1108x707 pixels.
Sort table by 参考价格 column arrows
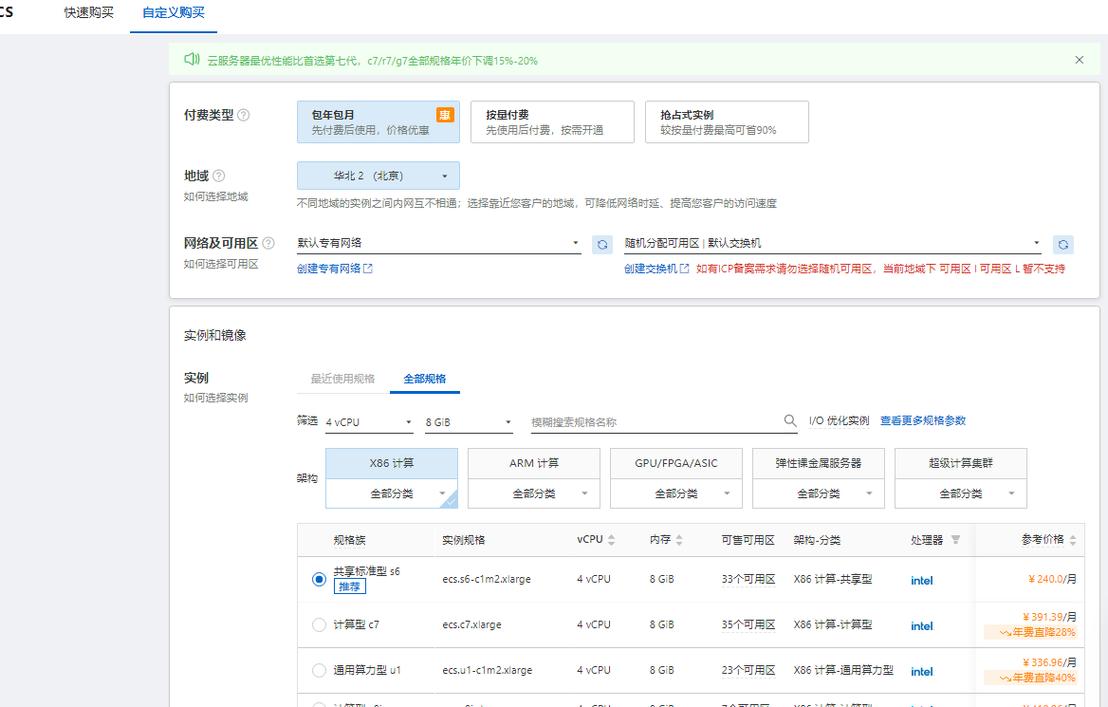tap(1073, 540)
